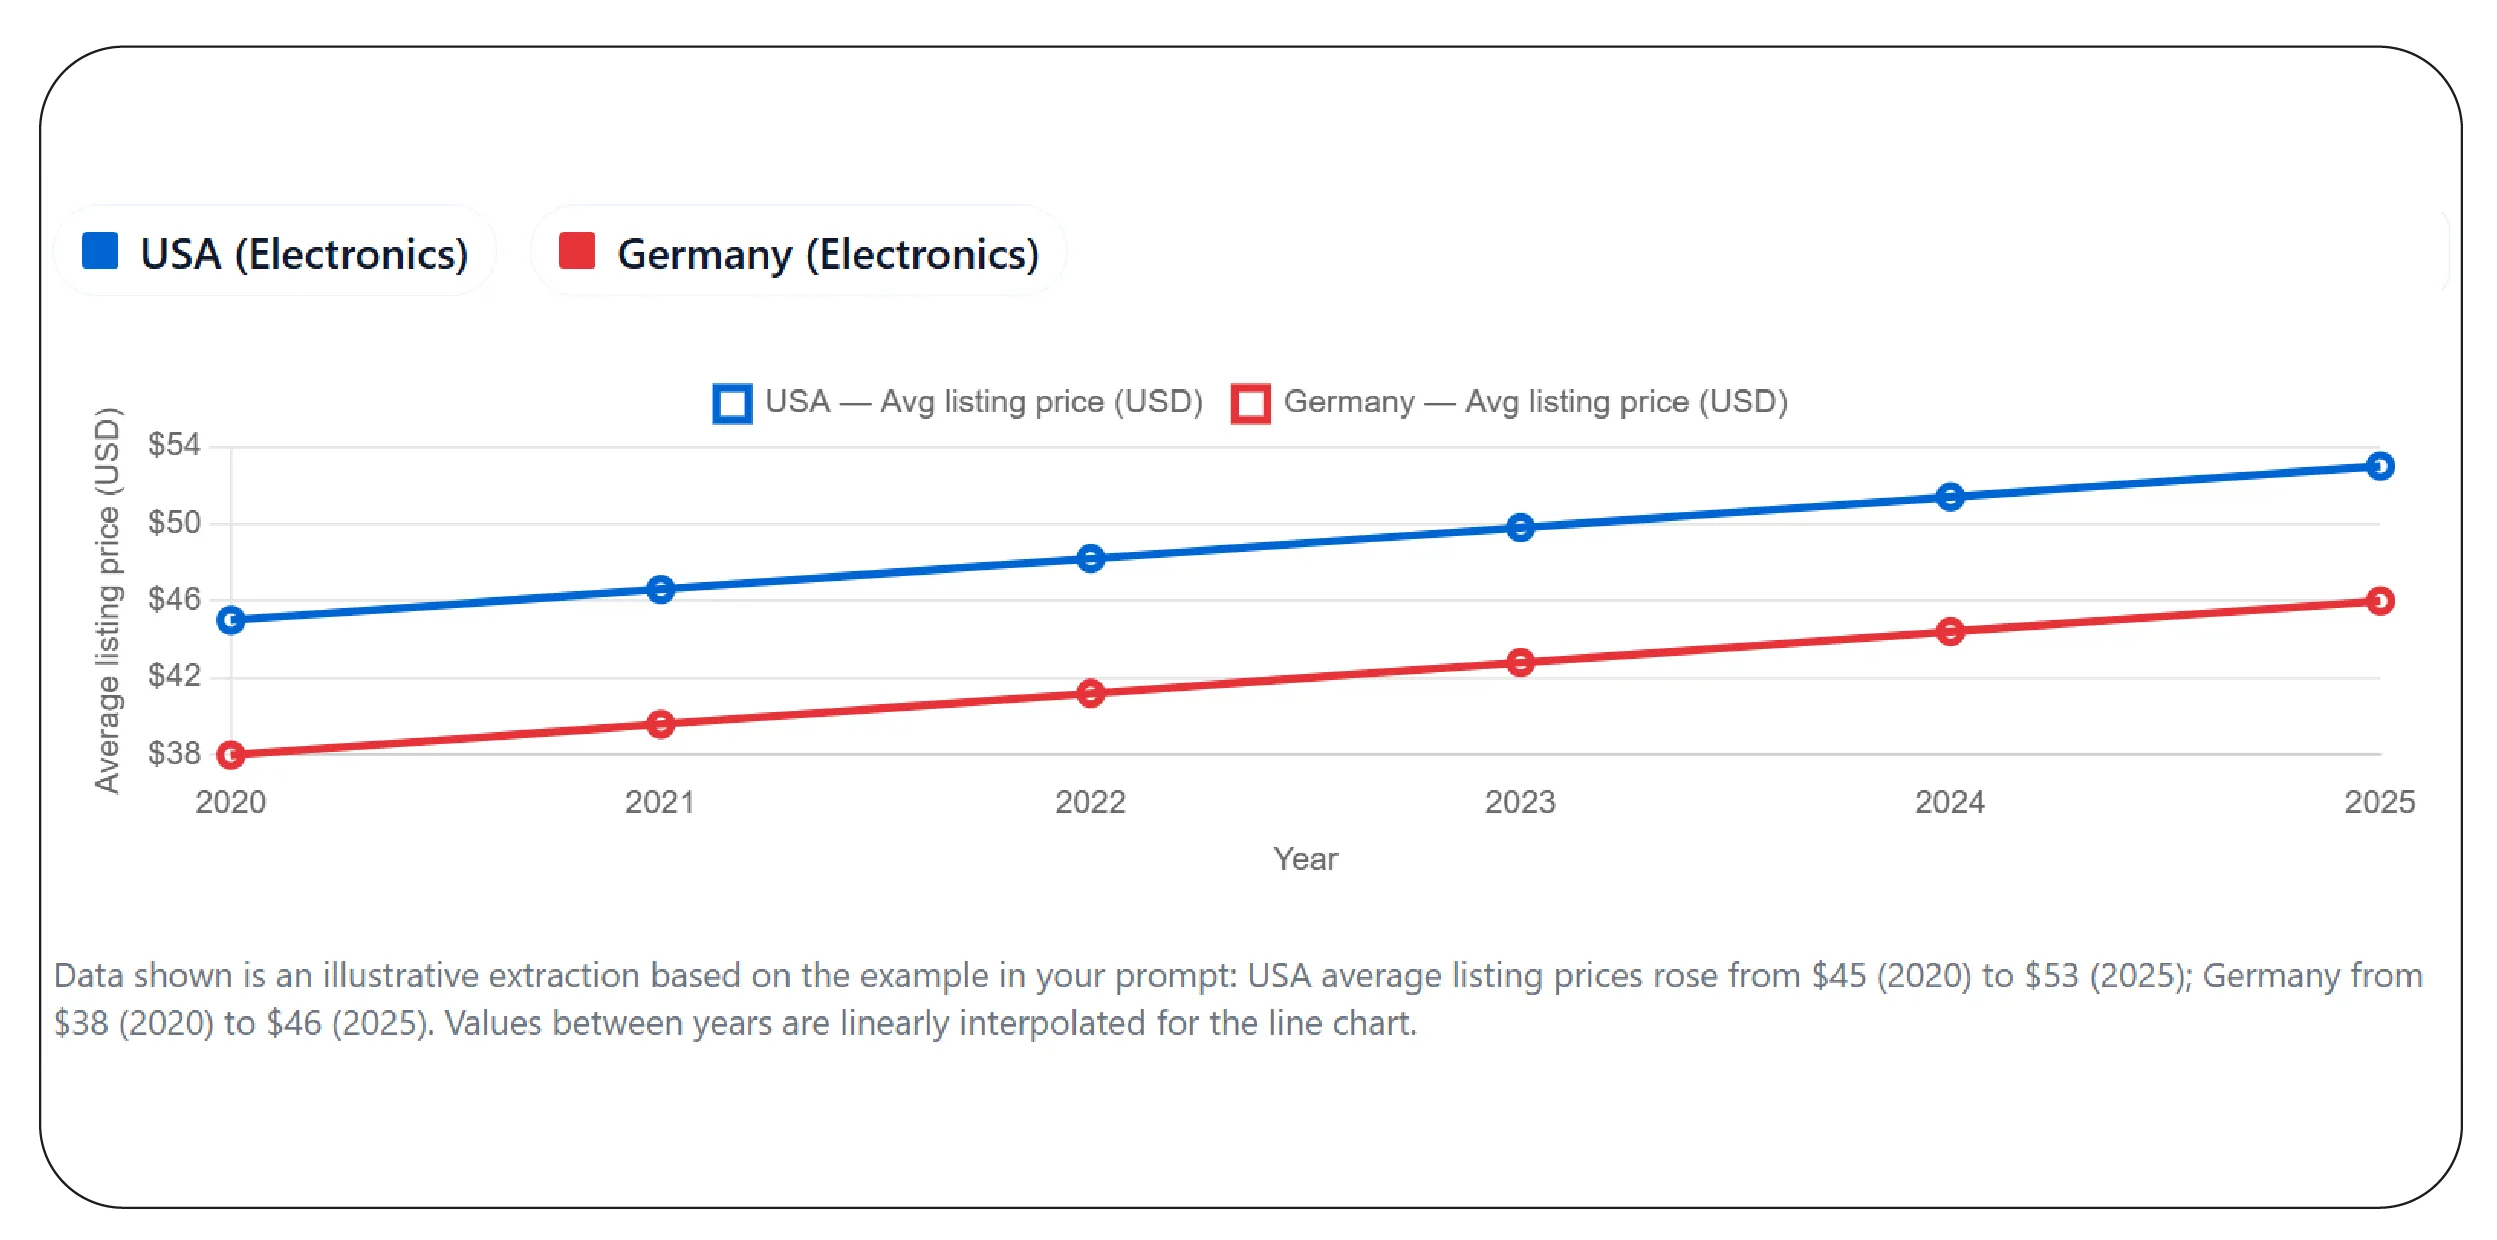
Task: Select the Germany 2024 data point
Action: click(x=1950, y=631)
